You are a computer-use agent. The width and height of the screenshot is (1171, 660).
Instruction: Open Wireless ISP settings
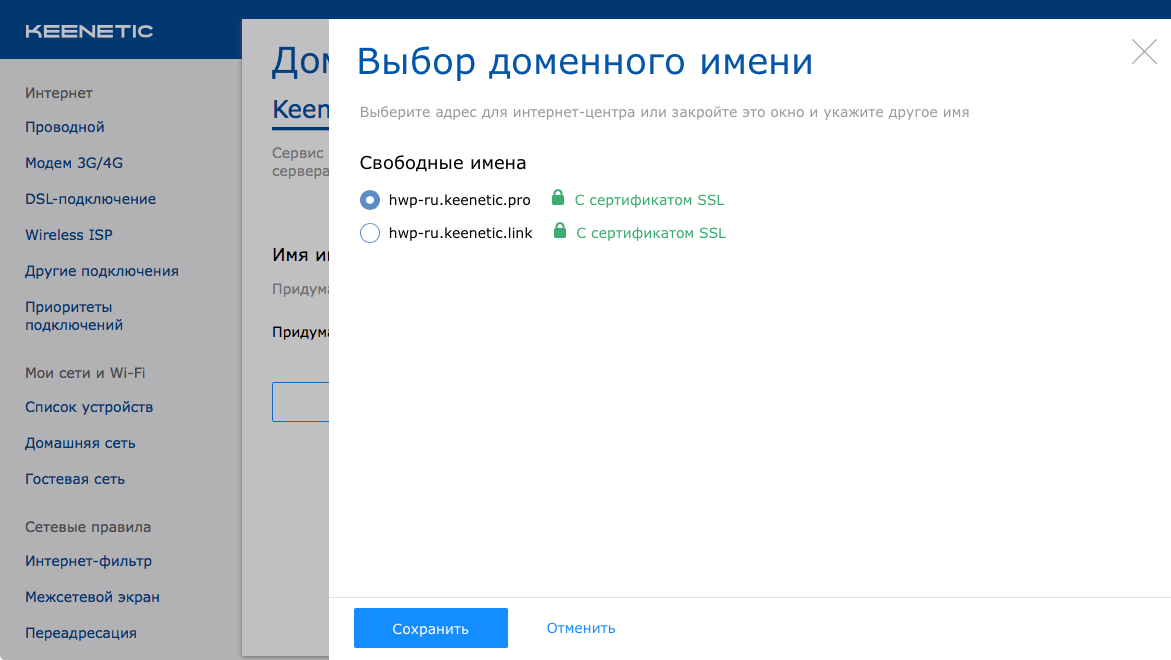pyautogui.click(x=69, y=235)
